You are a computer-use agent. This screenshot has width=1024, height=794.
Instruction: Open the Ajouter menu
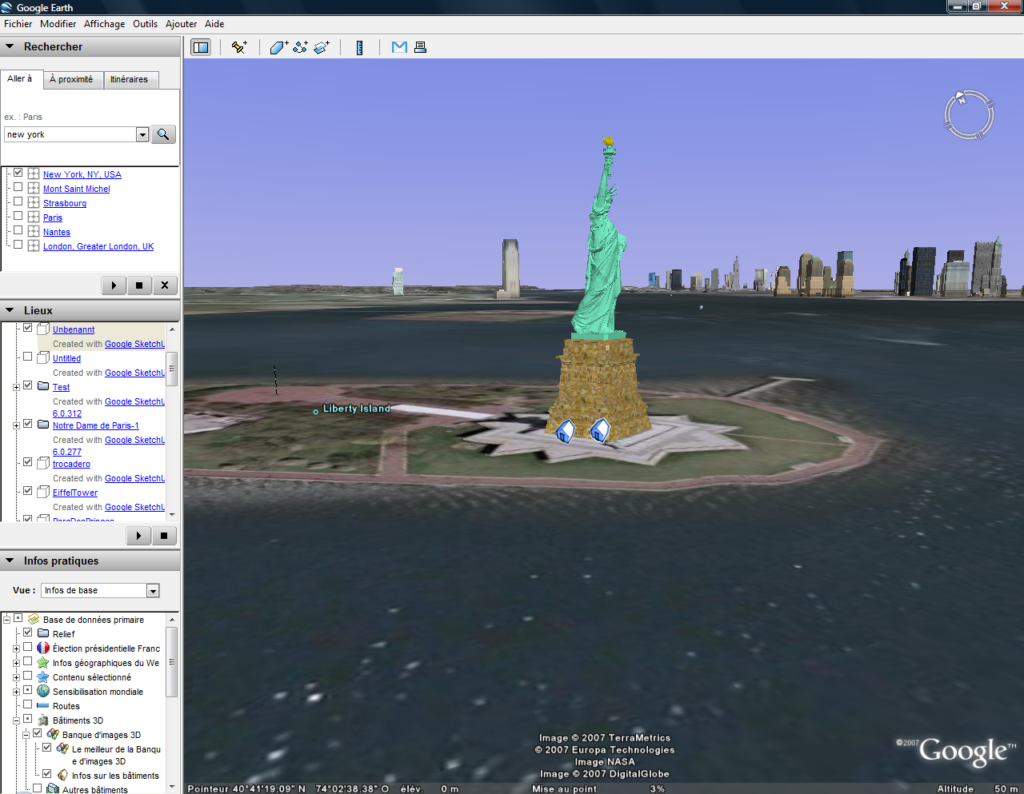181,24
